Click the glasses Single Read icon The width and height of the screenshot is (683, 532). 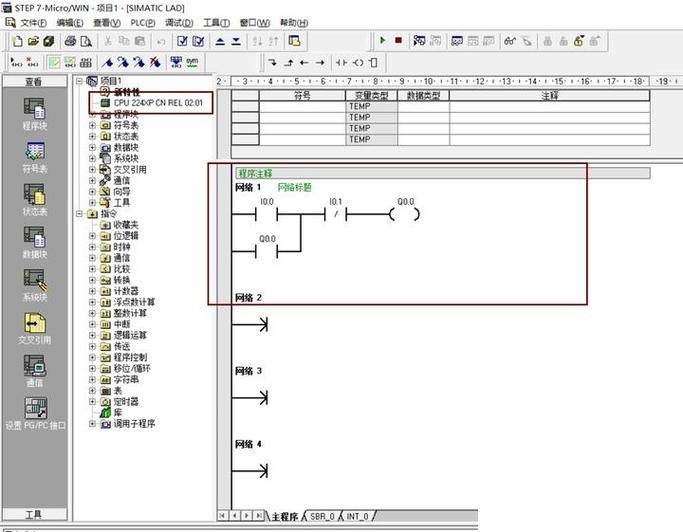[x=510, y=41]
